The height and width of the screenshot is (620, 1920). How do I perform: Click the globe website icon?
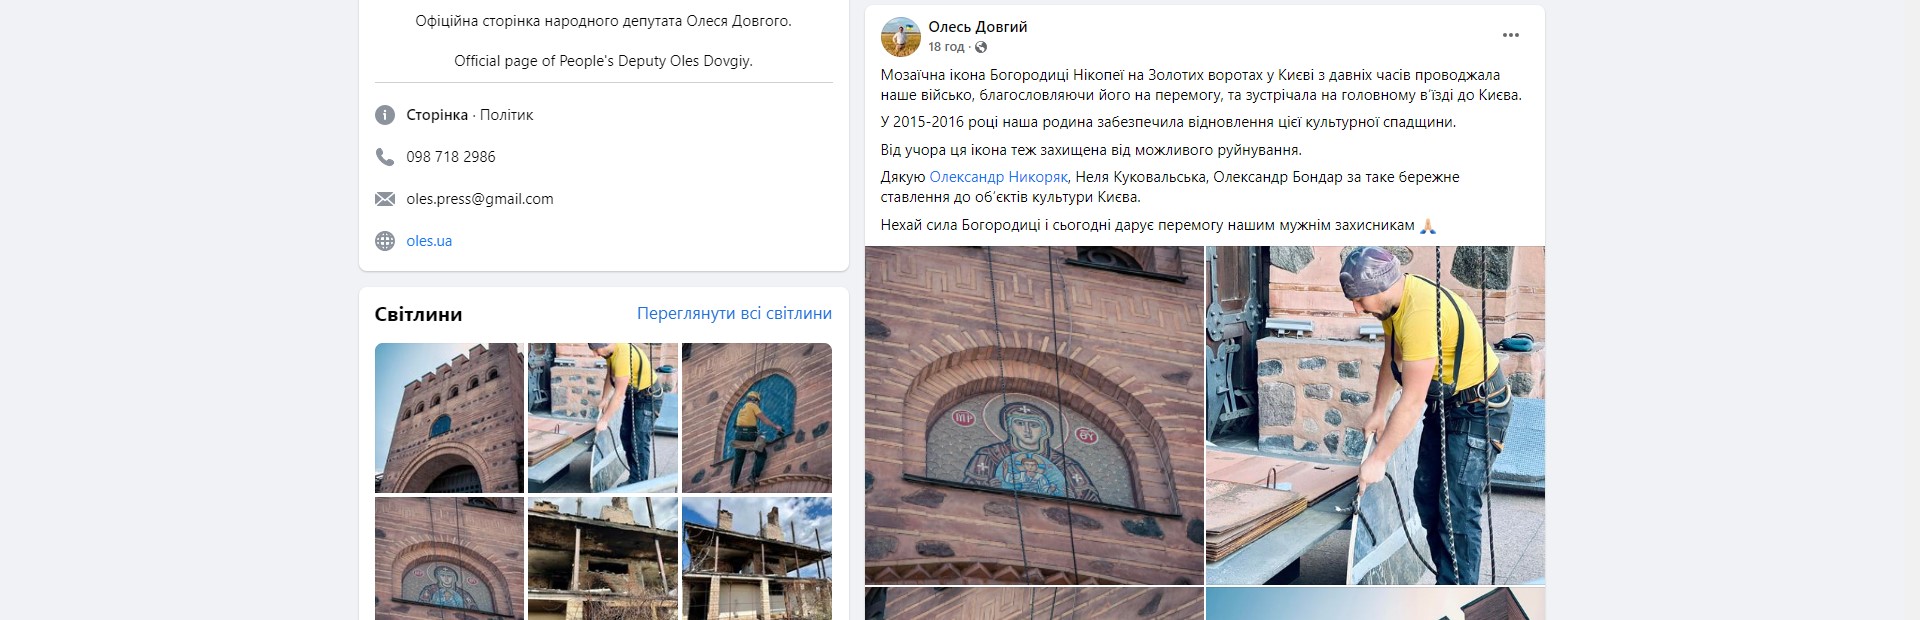pos(385,241)
